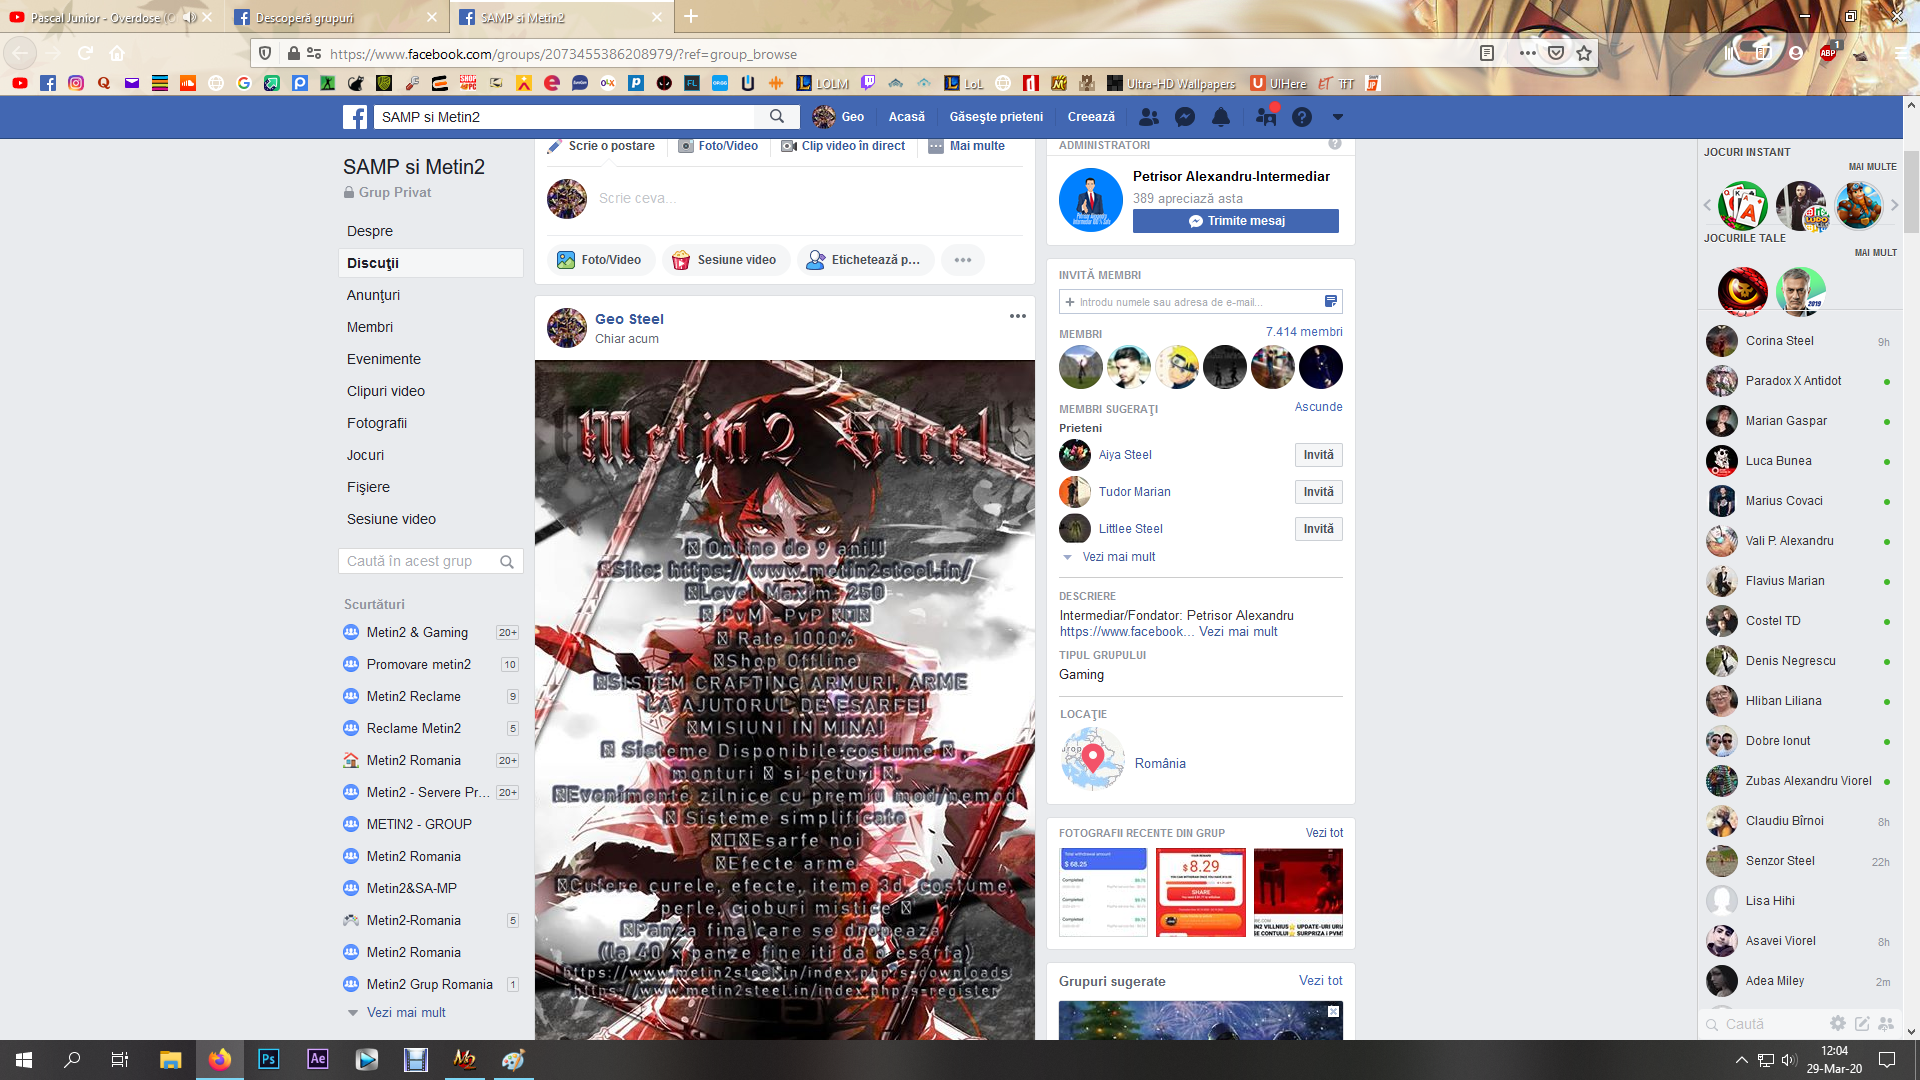The image size is (1920, 1080).
Task: Invite Tudor Marian to the group
Action: tap(1318, 492)
